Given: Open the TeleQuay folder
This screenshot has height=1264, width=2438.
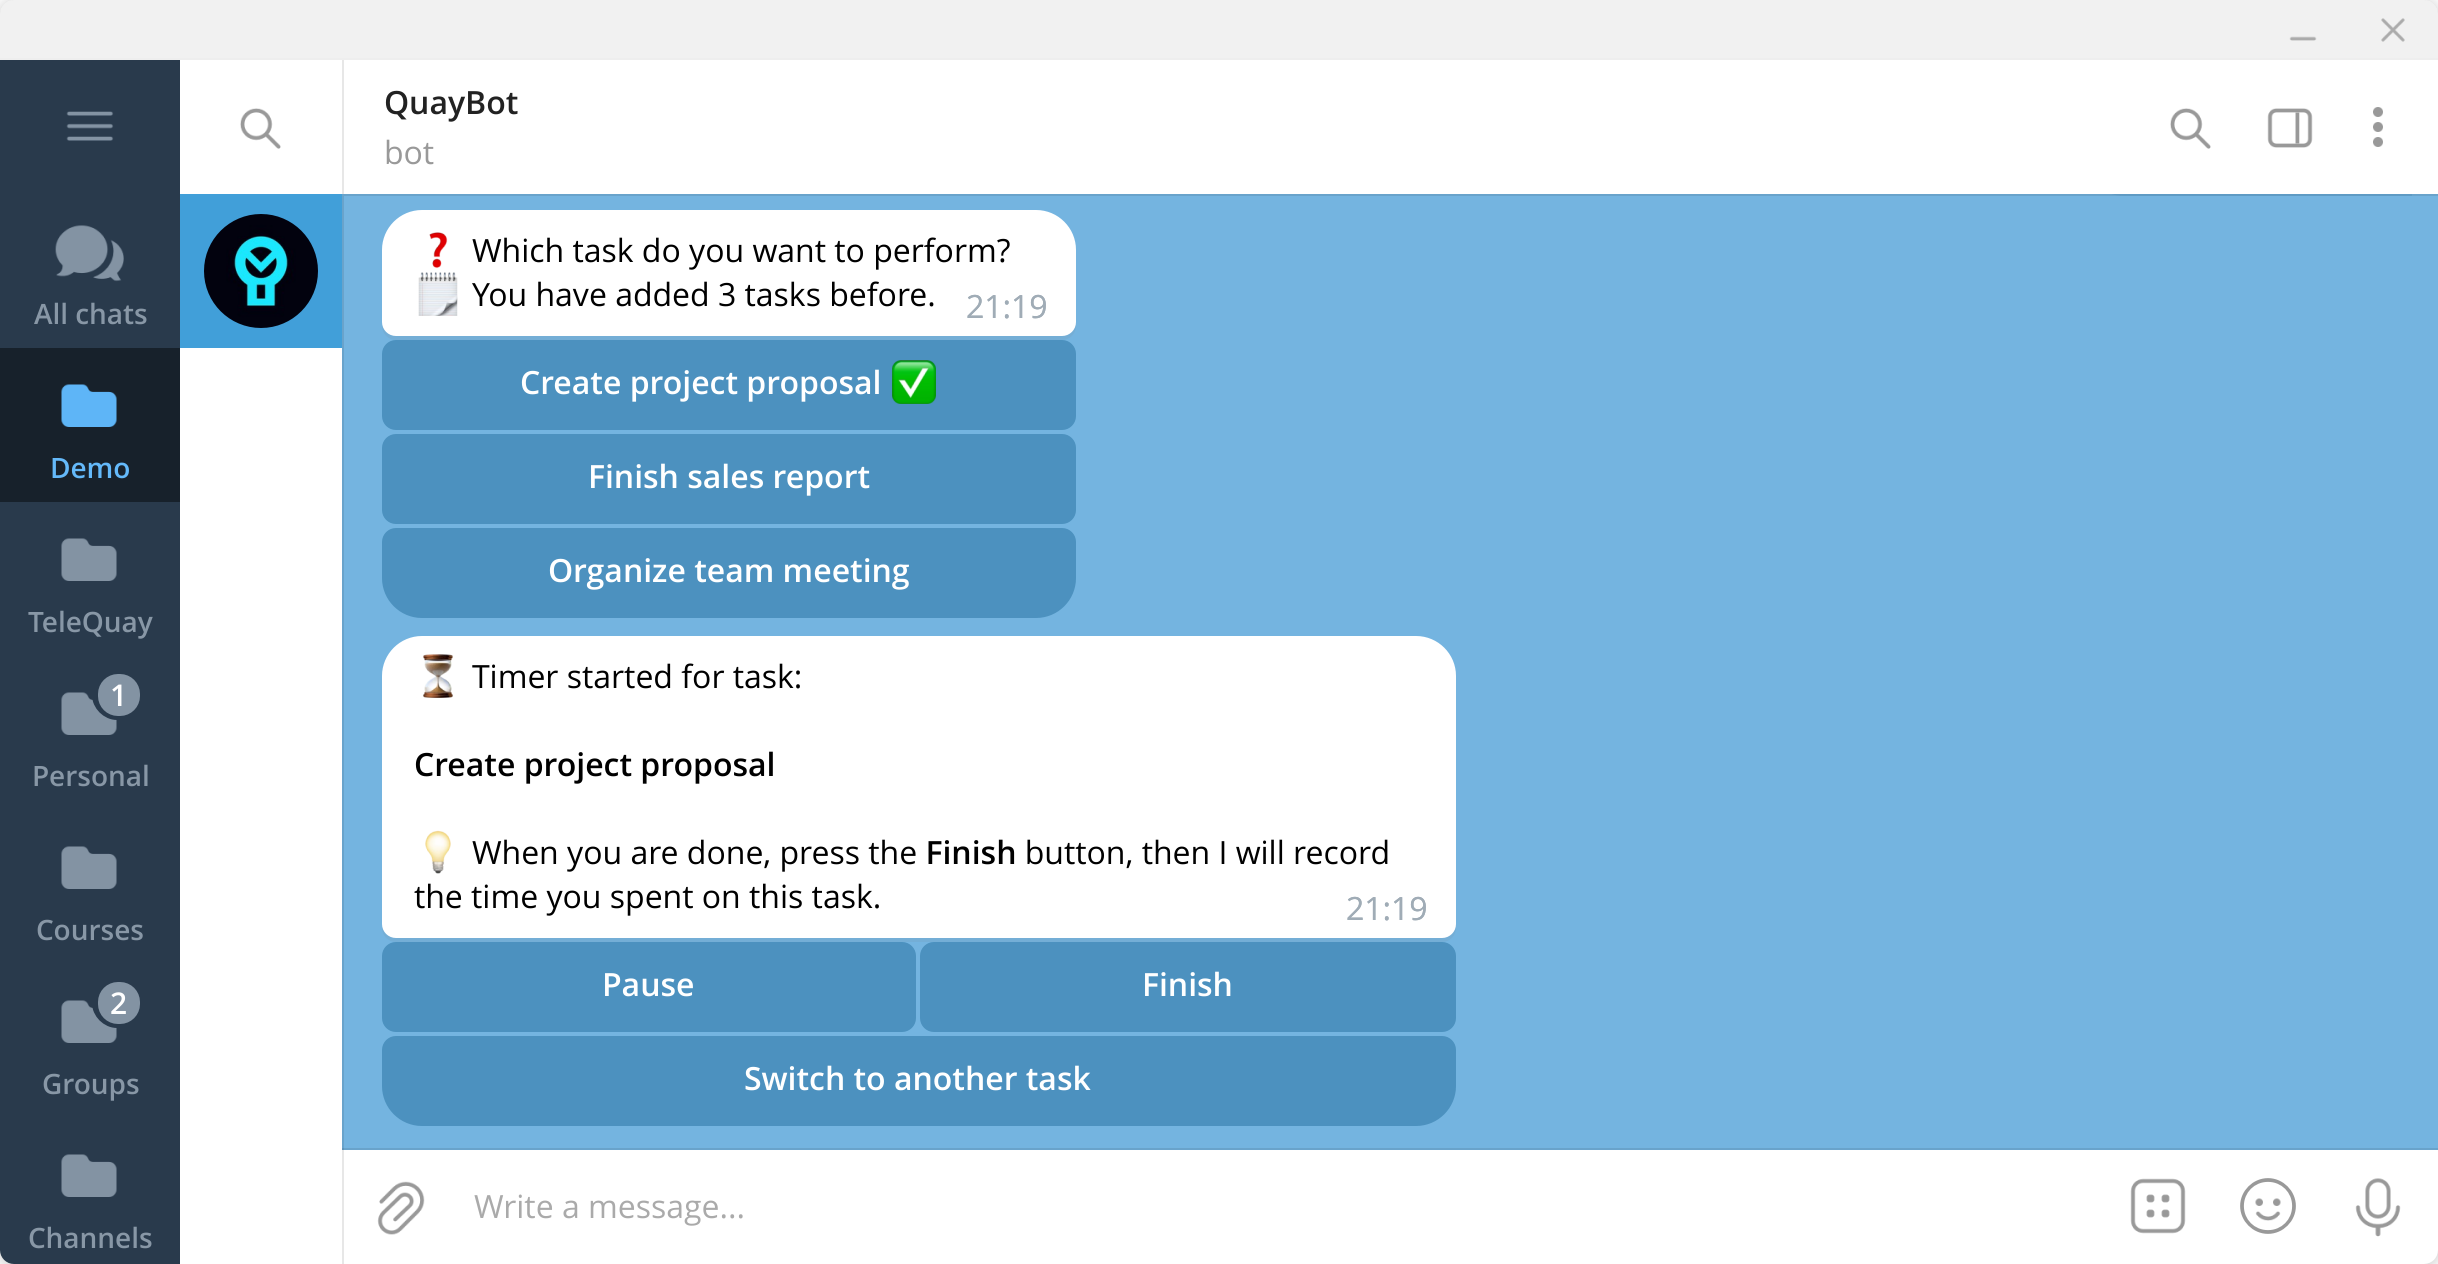Looking at the screenshot, I should [x=90, y=584].
